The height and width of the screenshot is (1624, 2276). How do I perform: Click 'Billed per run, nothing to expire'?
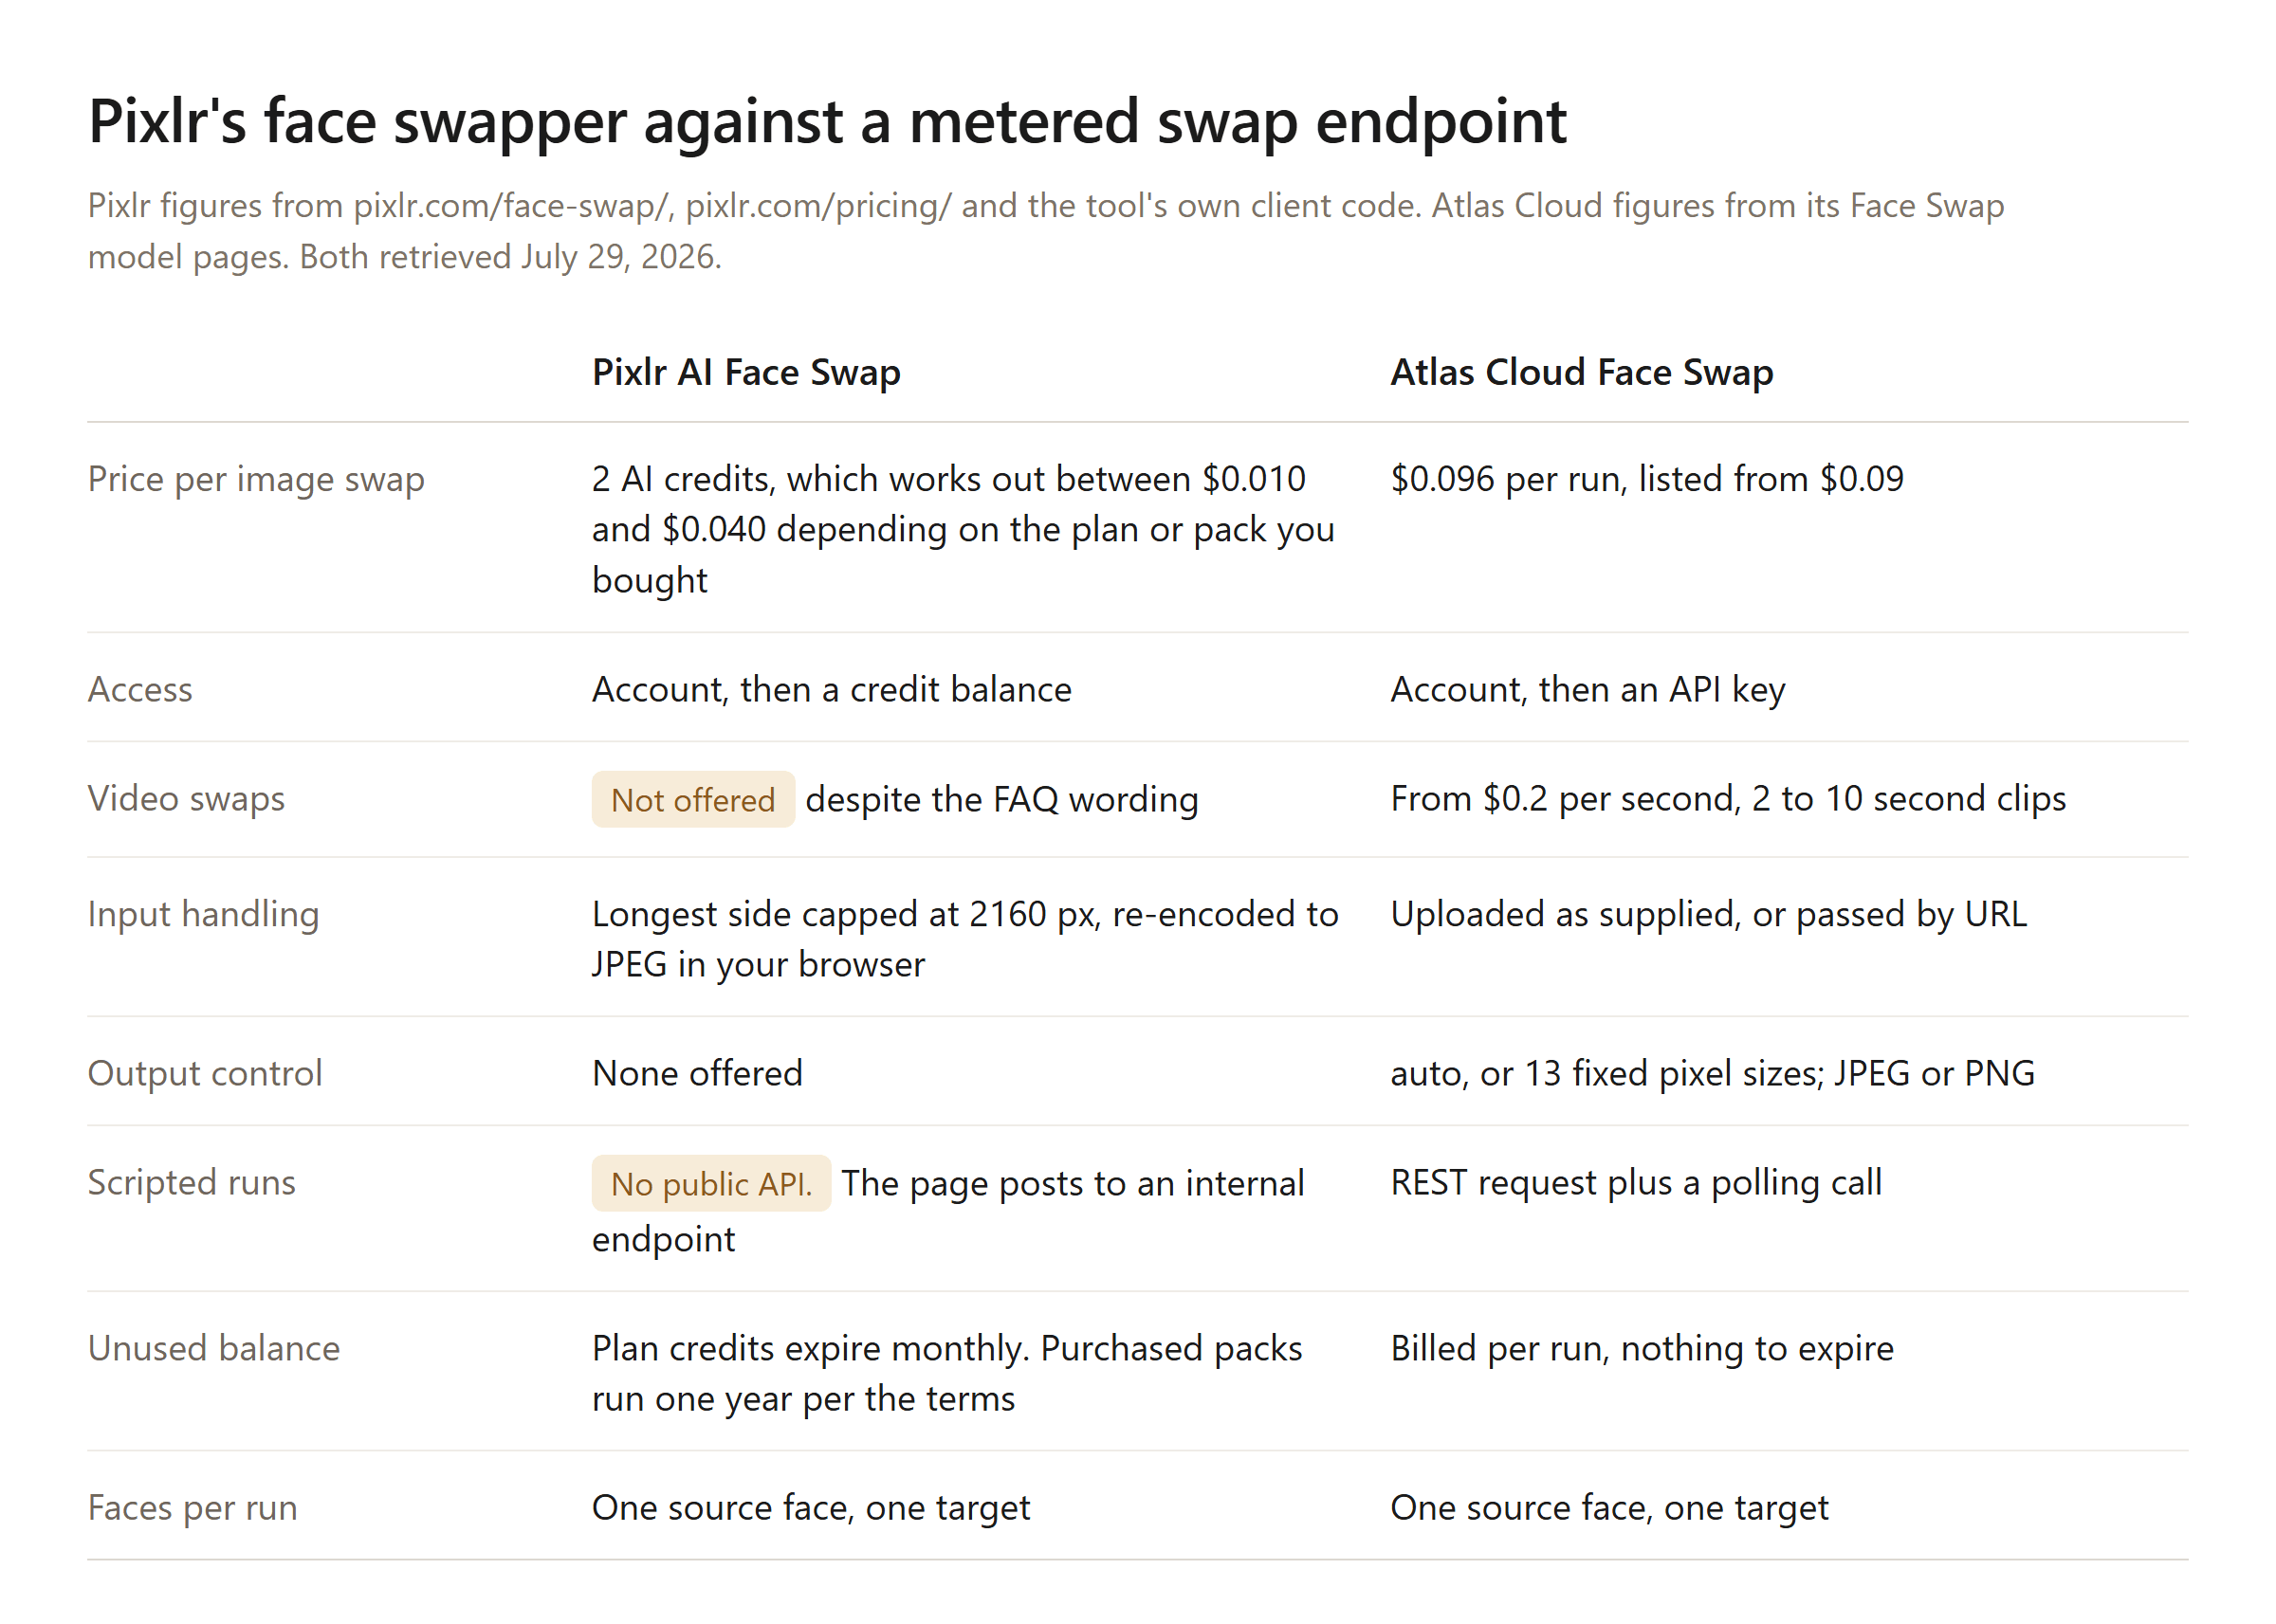[x=1642, y=1348]
